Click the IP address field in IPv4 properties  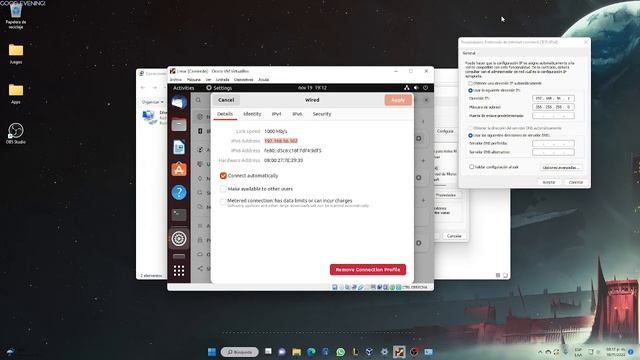(x=553, y=98)
